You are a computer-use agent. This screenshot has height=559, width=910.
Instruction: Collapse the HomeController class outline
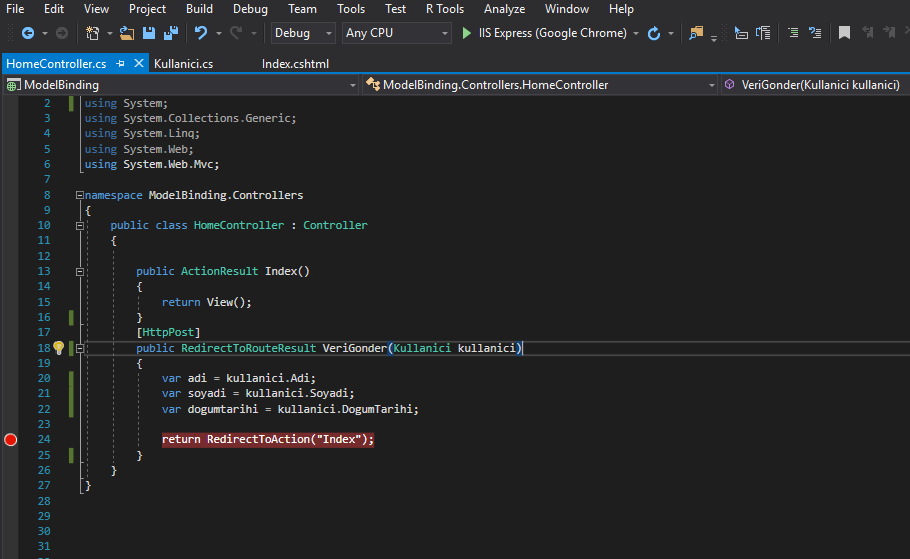click(x=80, y=226)
